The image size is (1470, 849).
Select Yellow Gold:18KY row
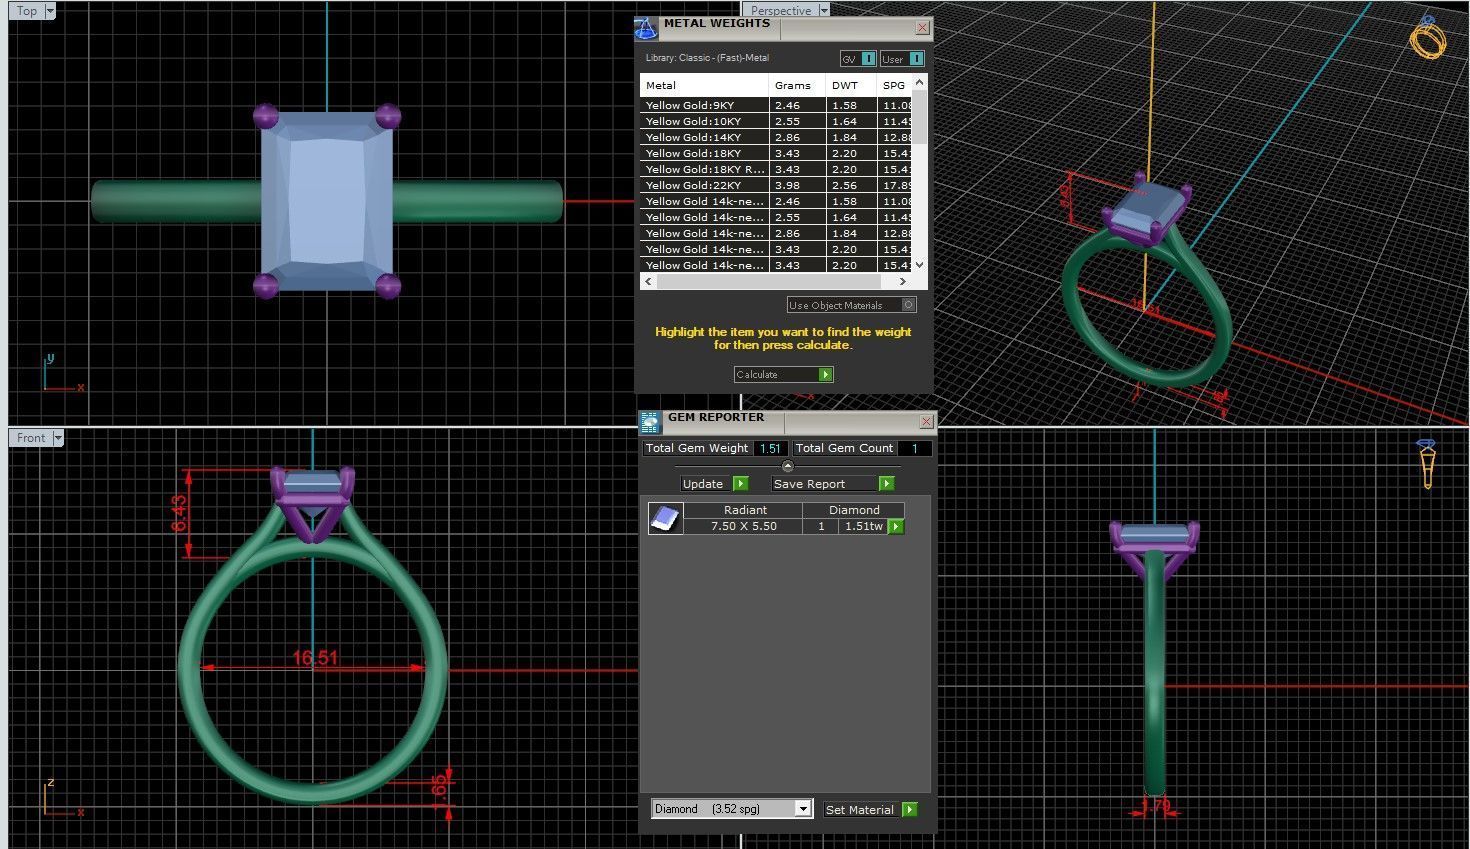pyautogui.click(x=783, y=153)
